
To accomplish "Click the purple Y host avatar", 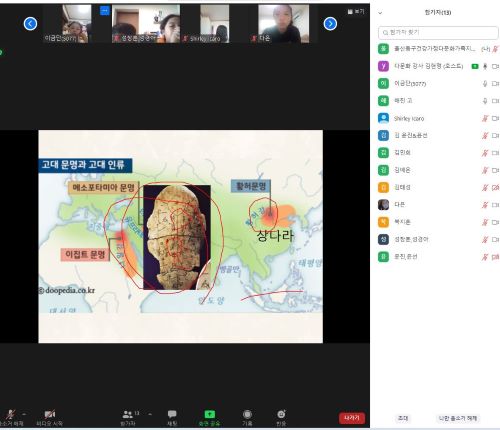I will 383,66.
